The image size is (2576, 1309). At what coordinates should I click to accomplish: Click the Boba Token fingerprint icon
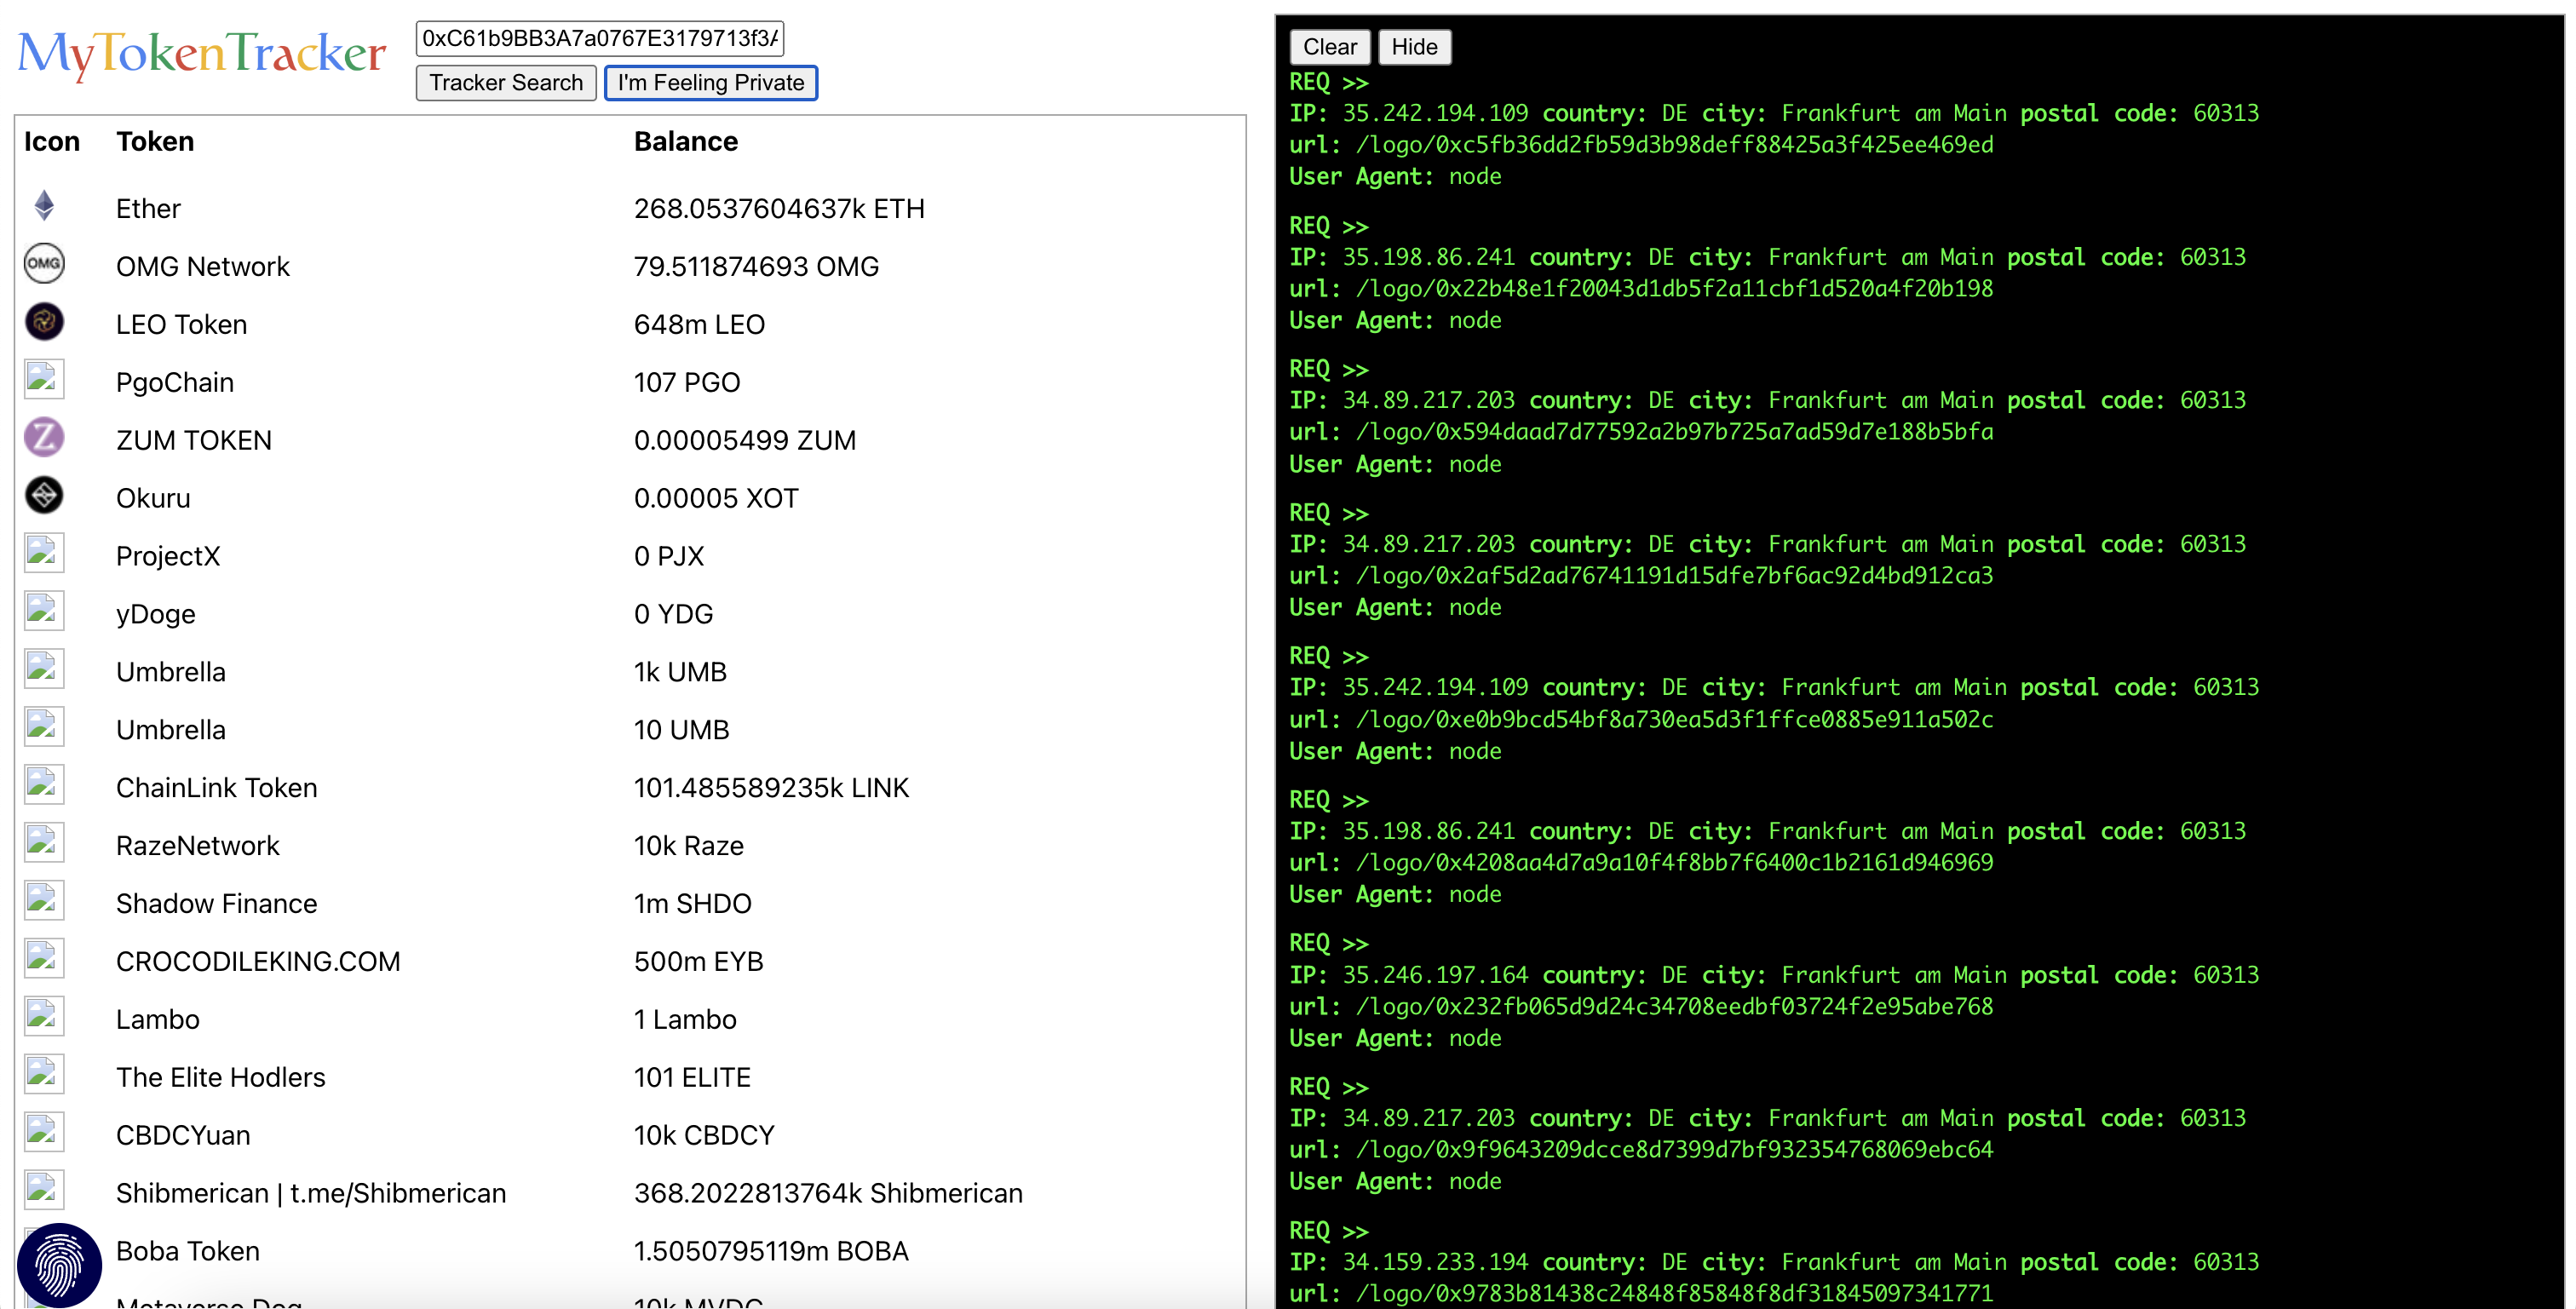(x=60, y=1265)
